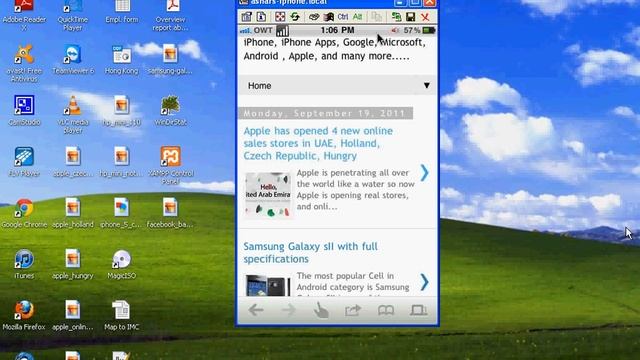The height and width of the screenshot is (360, 640).
Task: Click the Send Ctrl-Esc icon in toolbar
Action: click(329, 17)
